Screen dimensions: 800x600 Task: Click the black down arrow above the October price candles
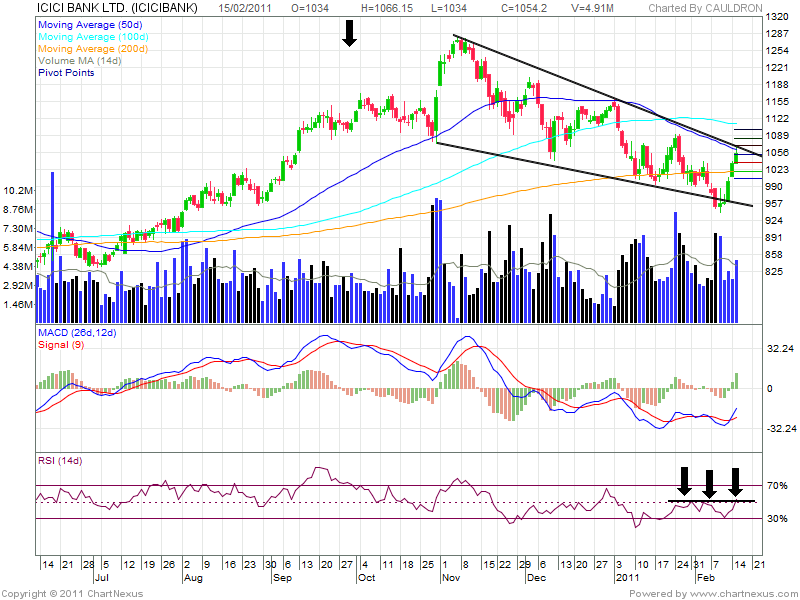349,34
